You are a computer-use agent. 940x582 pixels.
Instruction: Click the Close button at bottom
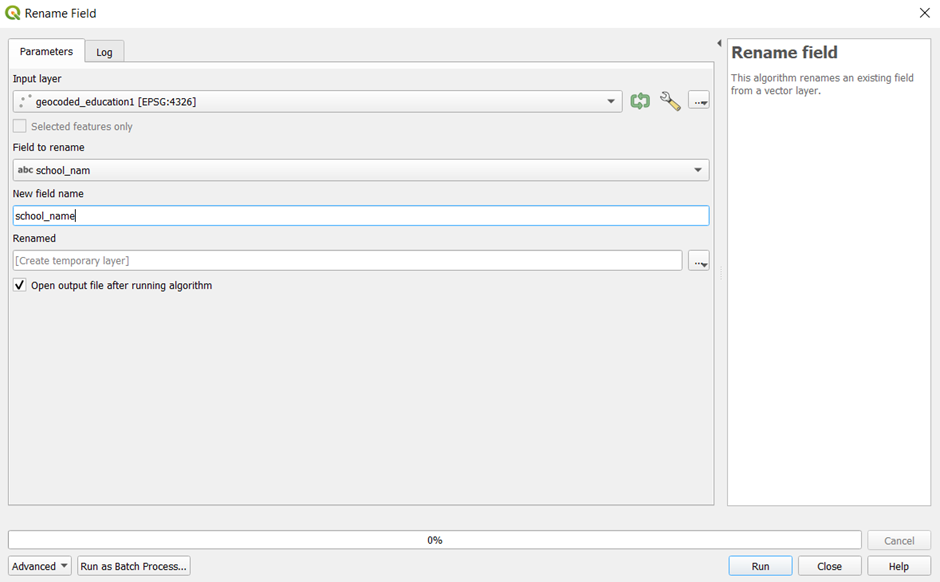click(x=829, y=566)
